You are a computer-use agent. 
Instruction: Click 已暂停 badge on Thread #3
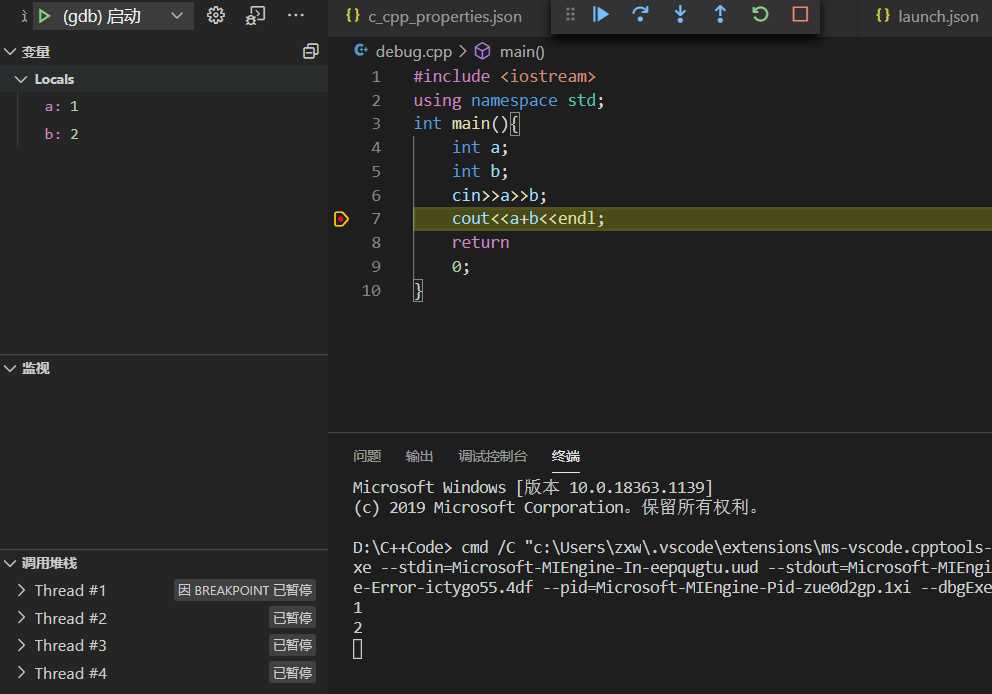[x=292, y=645]
